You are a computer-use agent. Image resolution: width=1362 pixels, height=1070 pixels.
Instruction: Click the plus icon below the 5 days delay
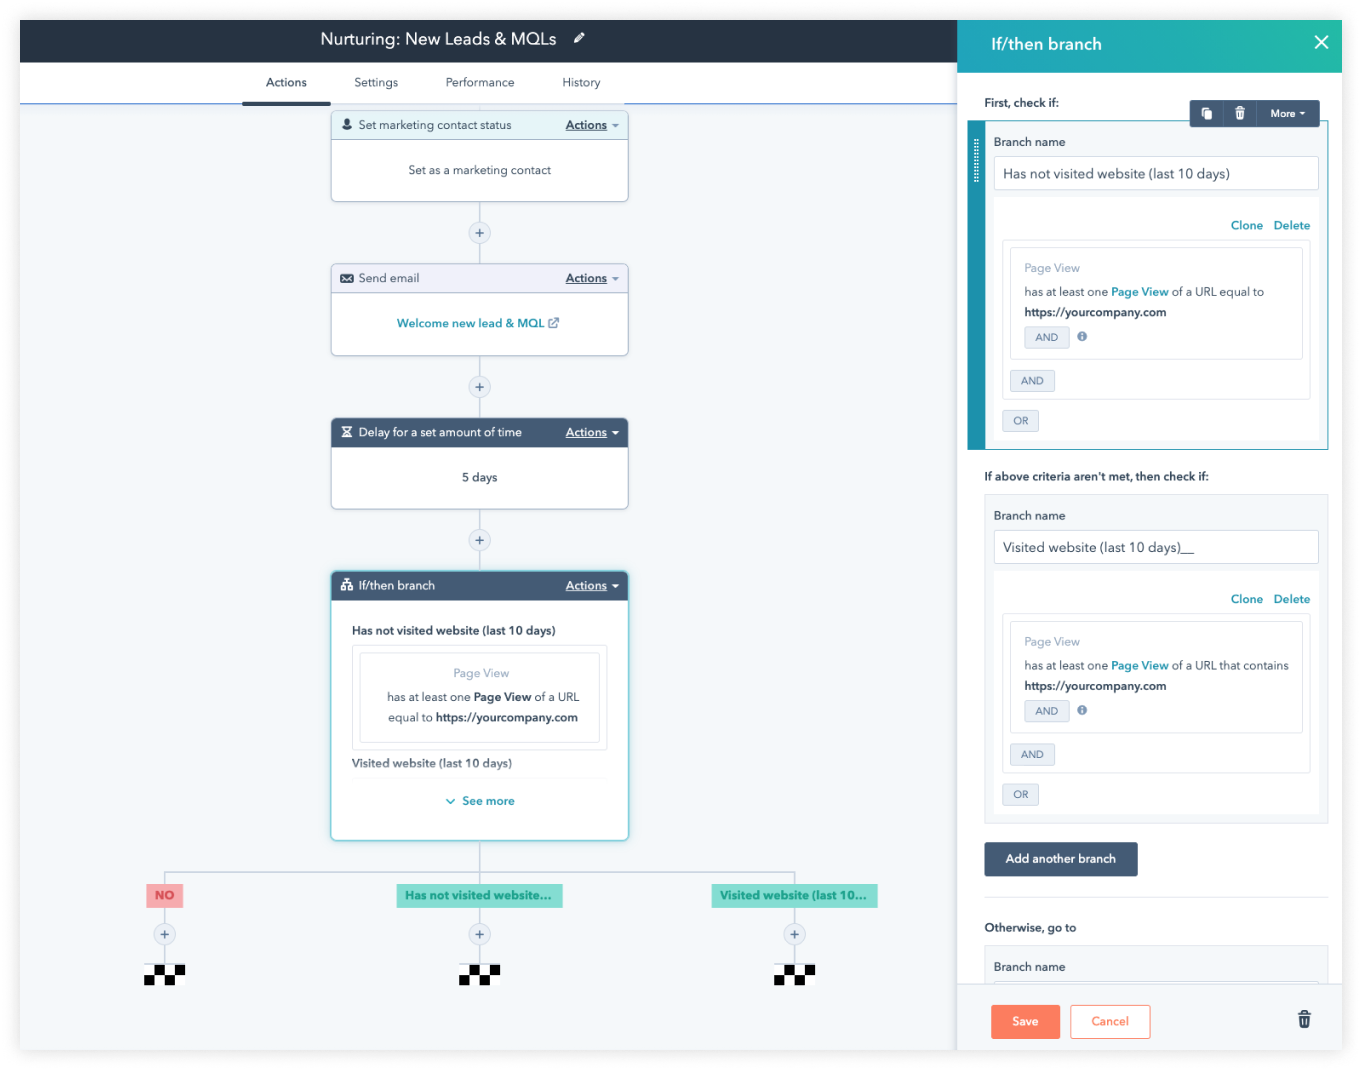[x=479, y=540]
